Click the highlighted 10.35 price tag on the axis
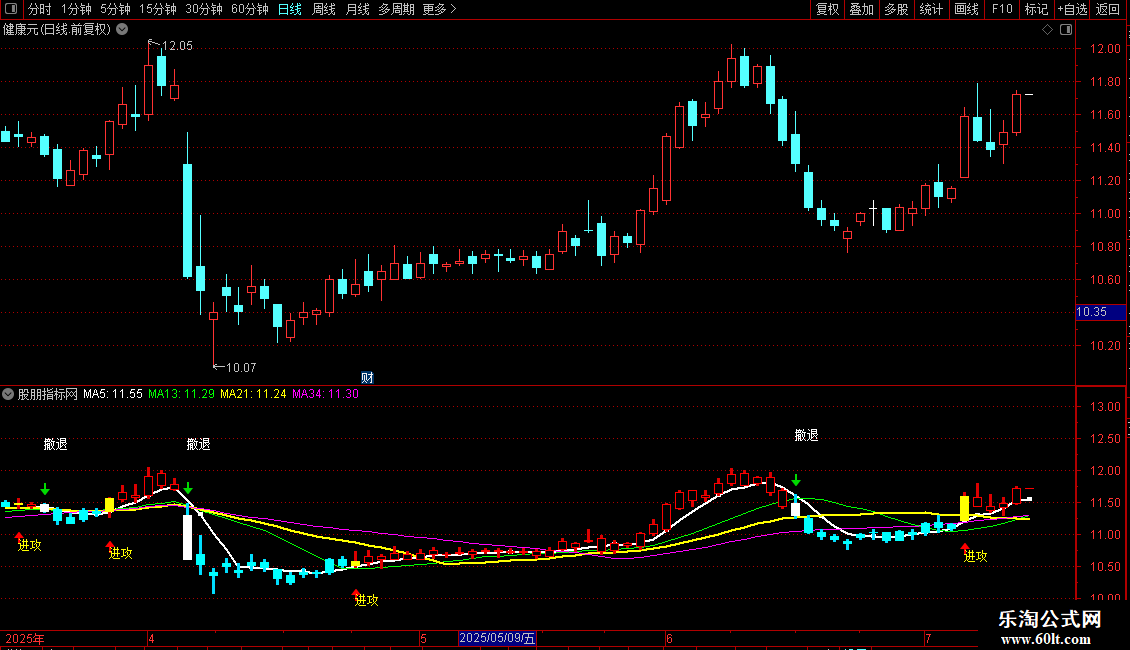This screenshot has width=1130, height=650. point(1100,312)
